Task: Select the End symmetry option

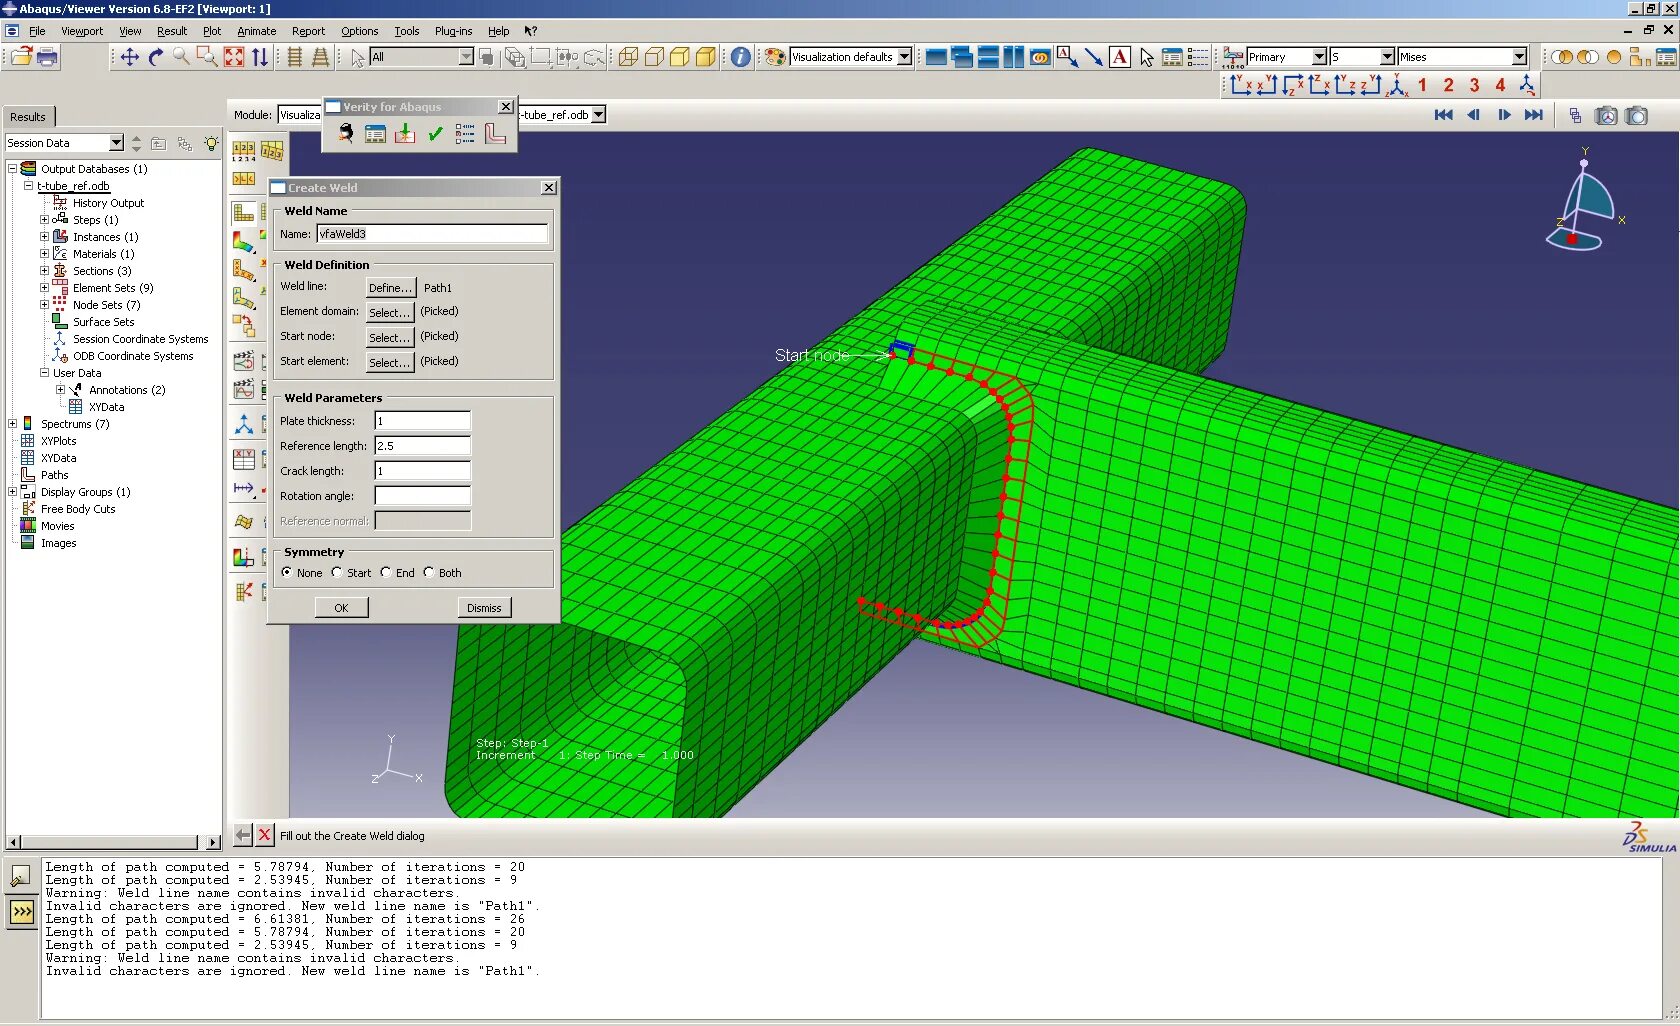Action: point(385,573)
